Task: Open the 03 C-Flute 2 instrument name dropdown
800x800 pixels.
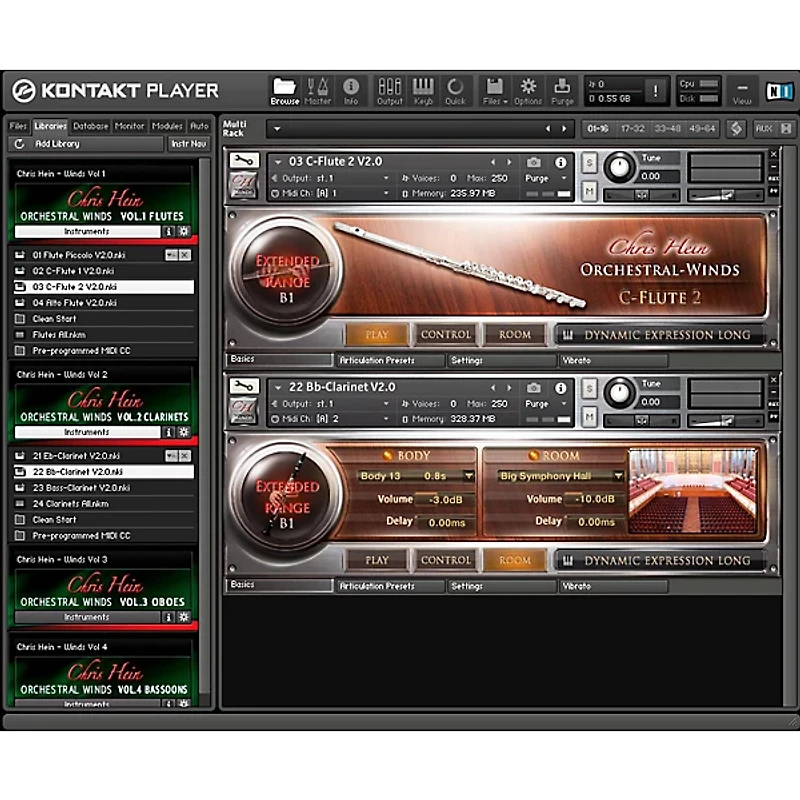Action: pos(278,162)
